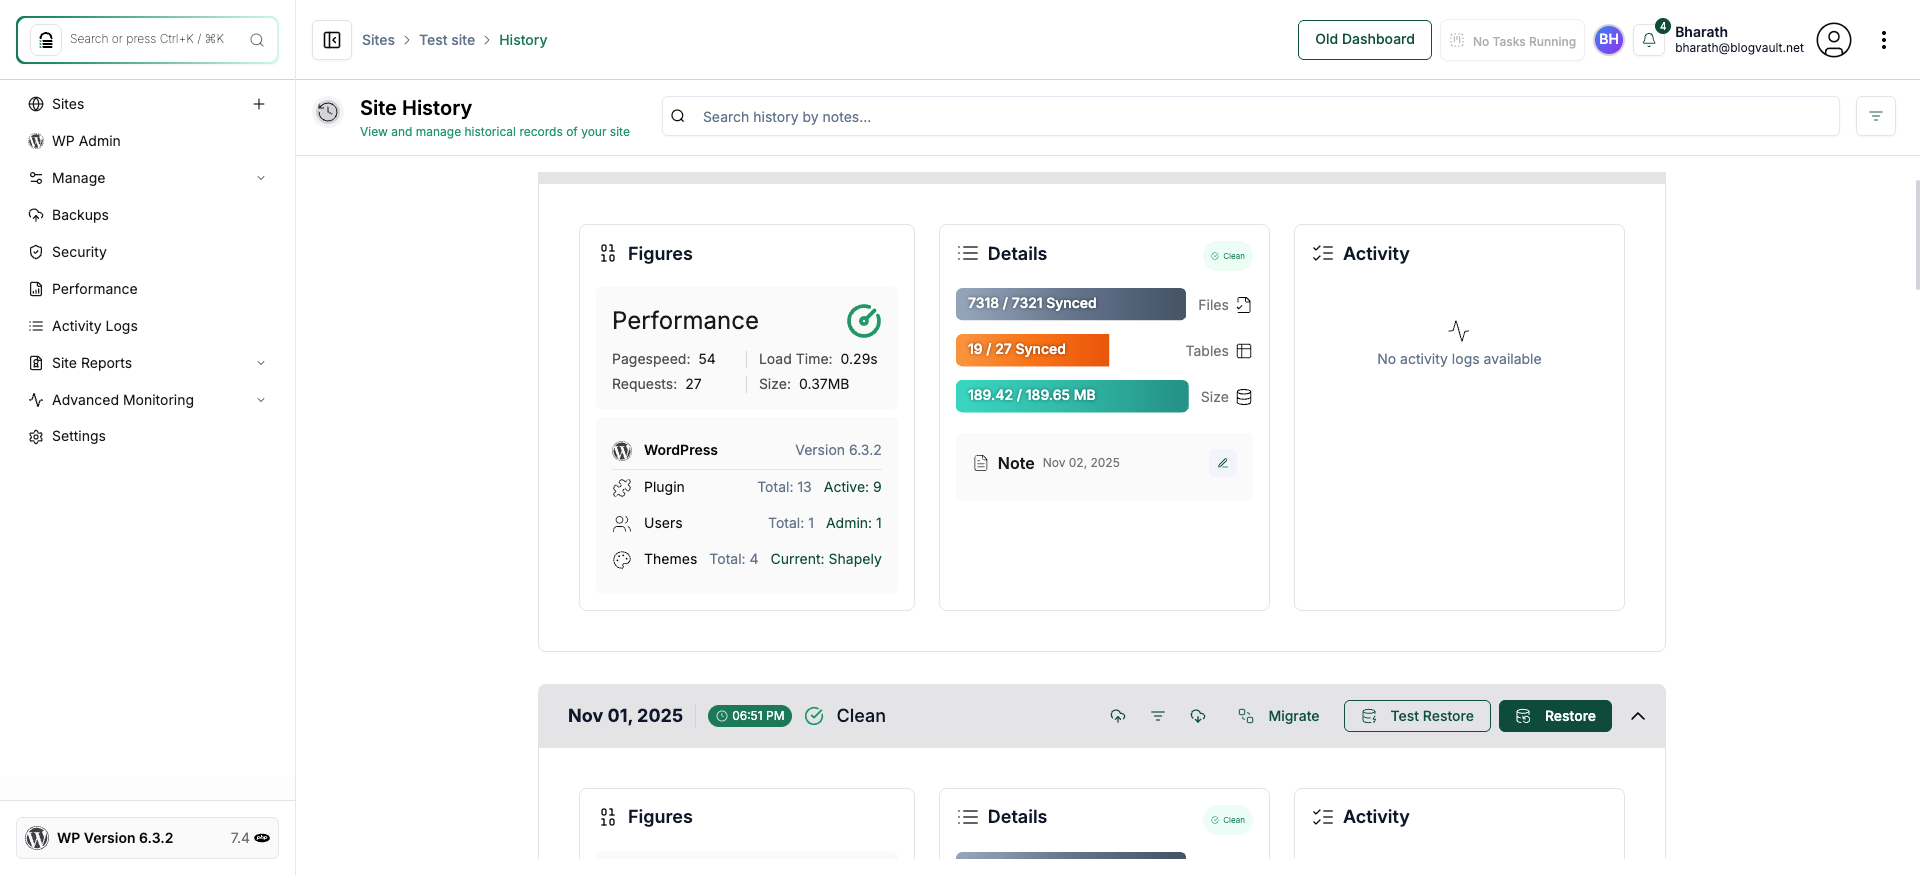
Task: Click the 06:51 PM time badge
Action: pos(750,716)
